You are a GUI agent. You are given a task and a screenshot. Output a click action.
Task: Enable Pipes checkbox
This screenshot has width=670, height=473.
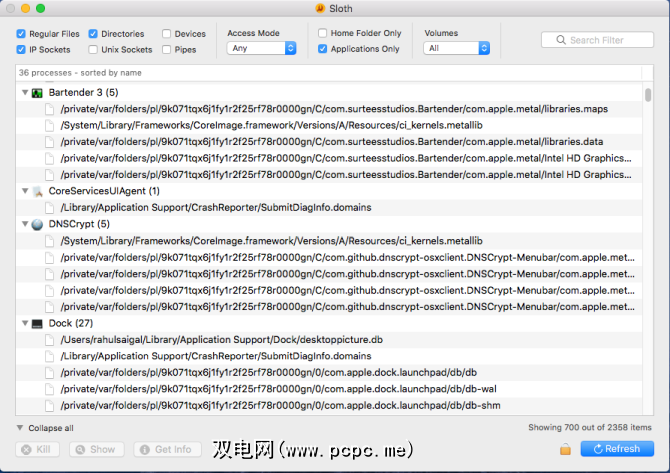pos(167,49)
